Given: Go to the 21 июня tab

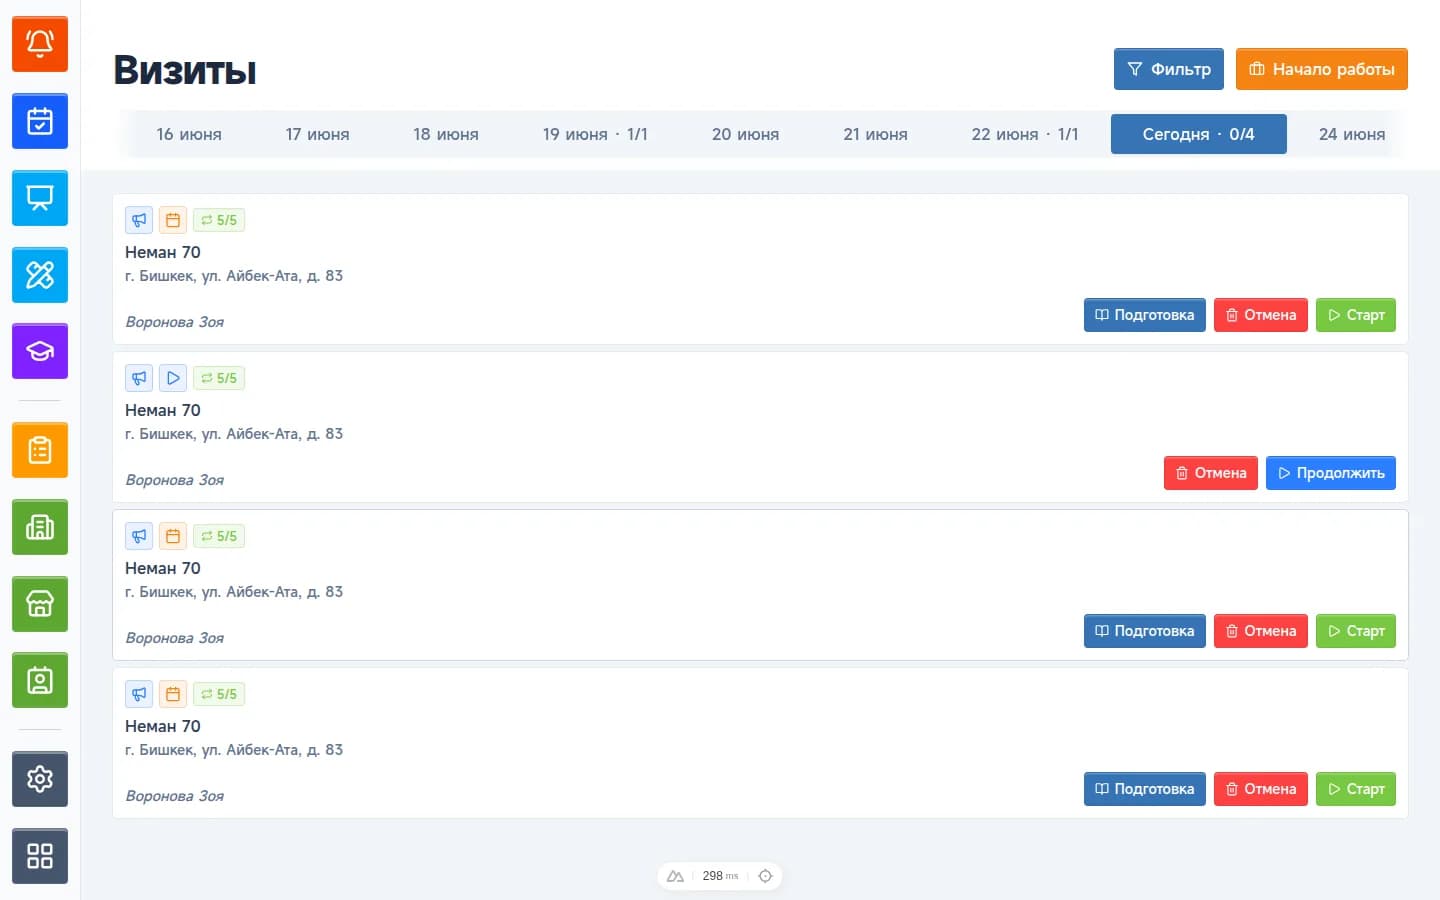Looking at the screenshot, I should point(875,134).
